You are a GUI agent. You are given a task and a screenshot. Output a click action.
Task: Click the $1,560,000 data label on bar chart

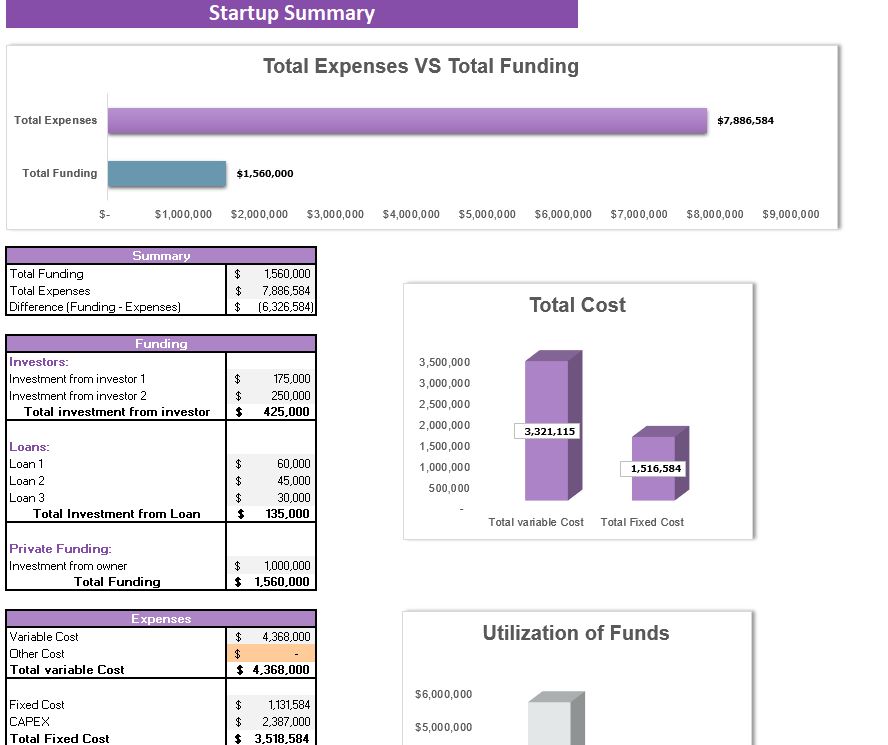[x=262, y=173]
